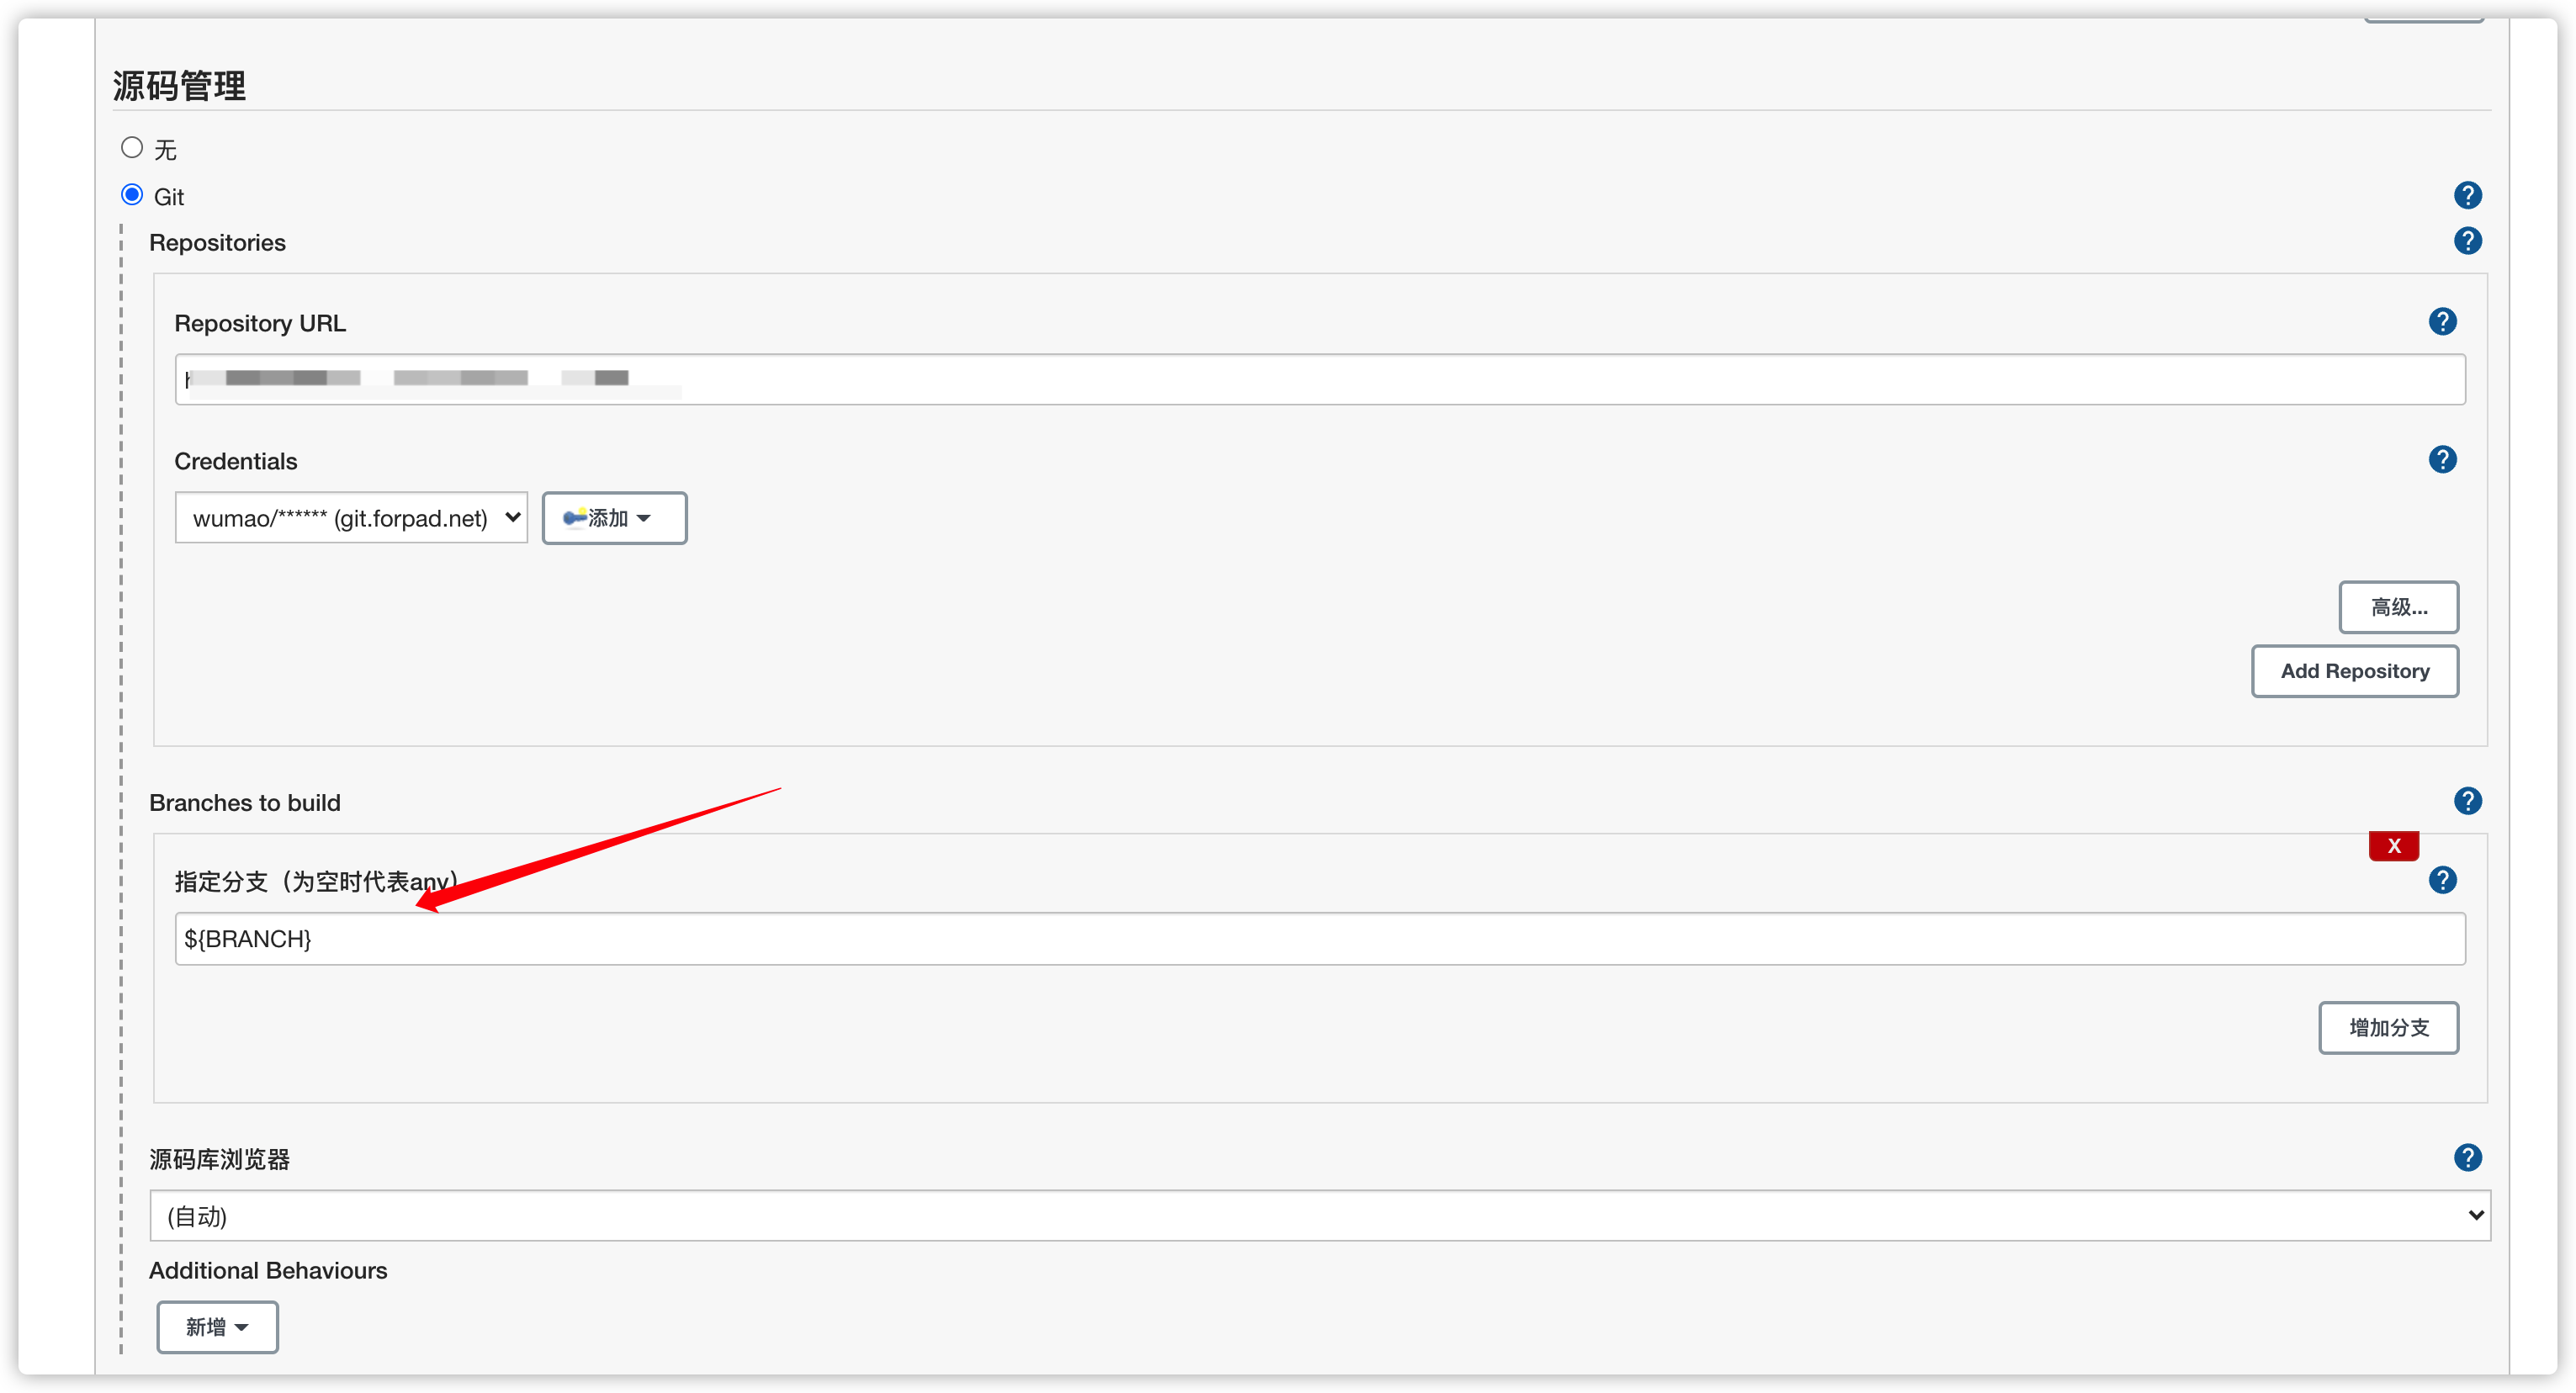Select the 无 radio button

(x=134, y=149)
